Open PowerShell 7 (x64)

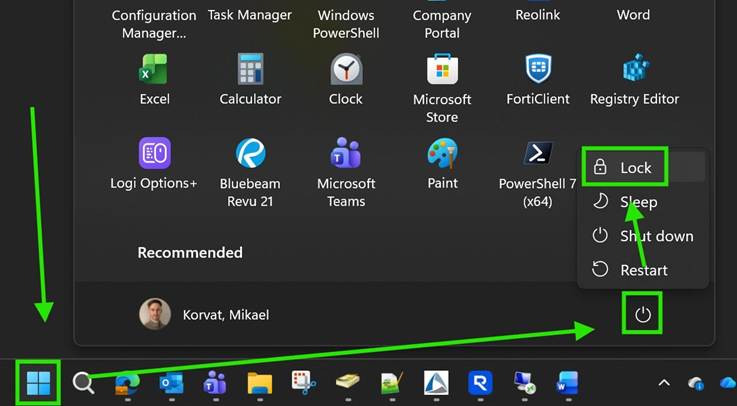click(x=537, y=172)
